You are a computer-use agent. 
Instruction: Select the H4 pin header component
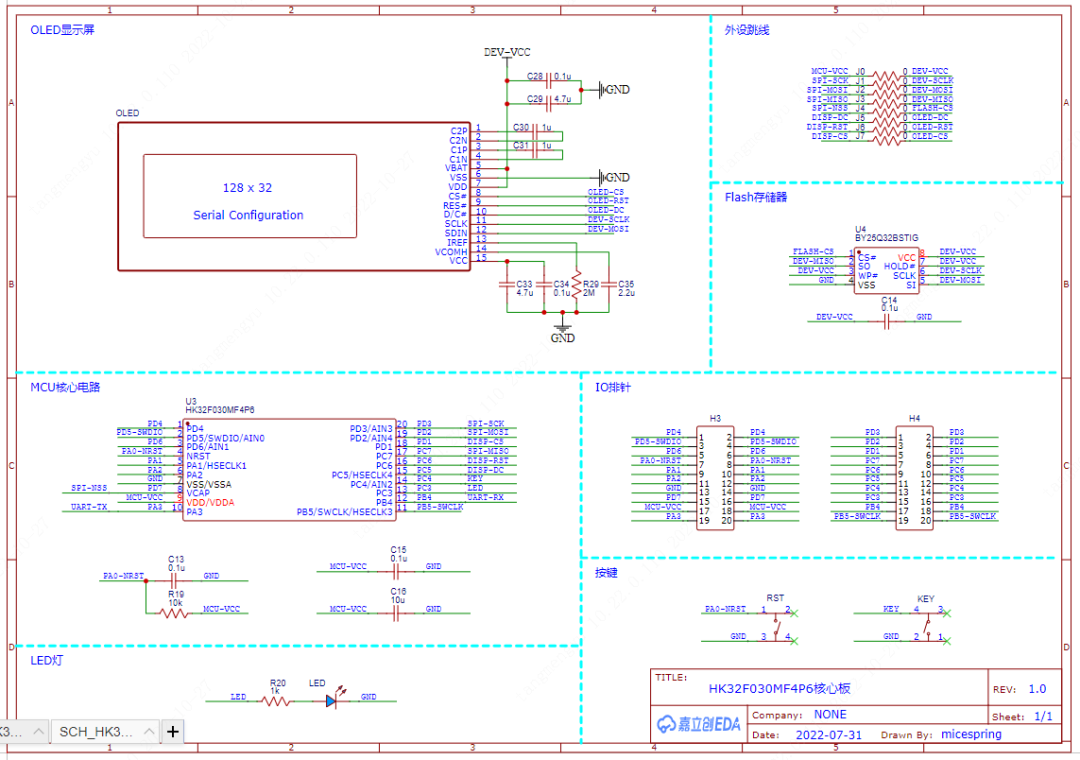(x=914, y=476)
